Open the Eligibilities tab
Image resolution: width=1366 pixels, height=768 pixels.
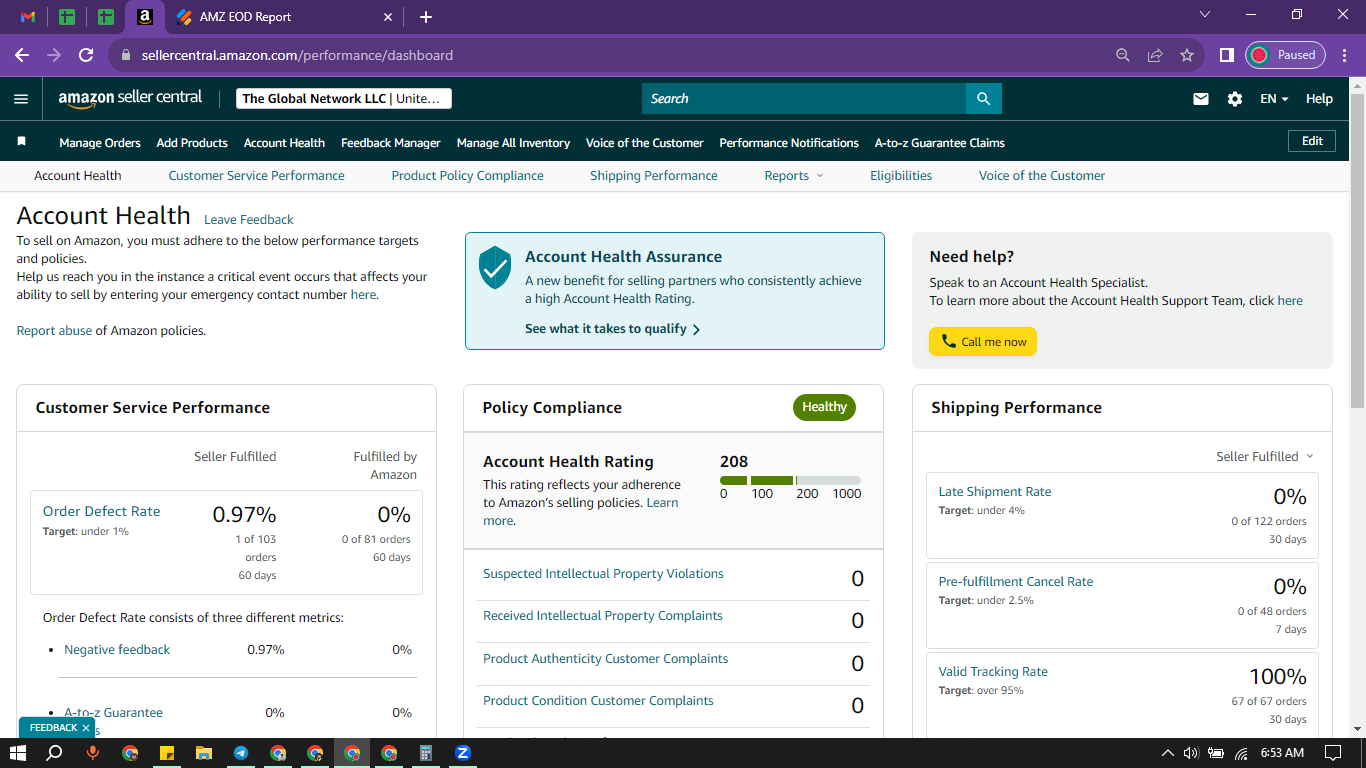901,175
